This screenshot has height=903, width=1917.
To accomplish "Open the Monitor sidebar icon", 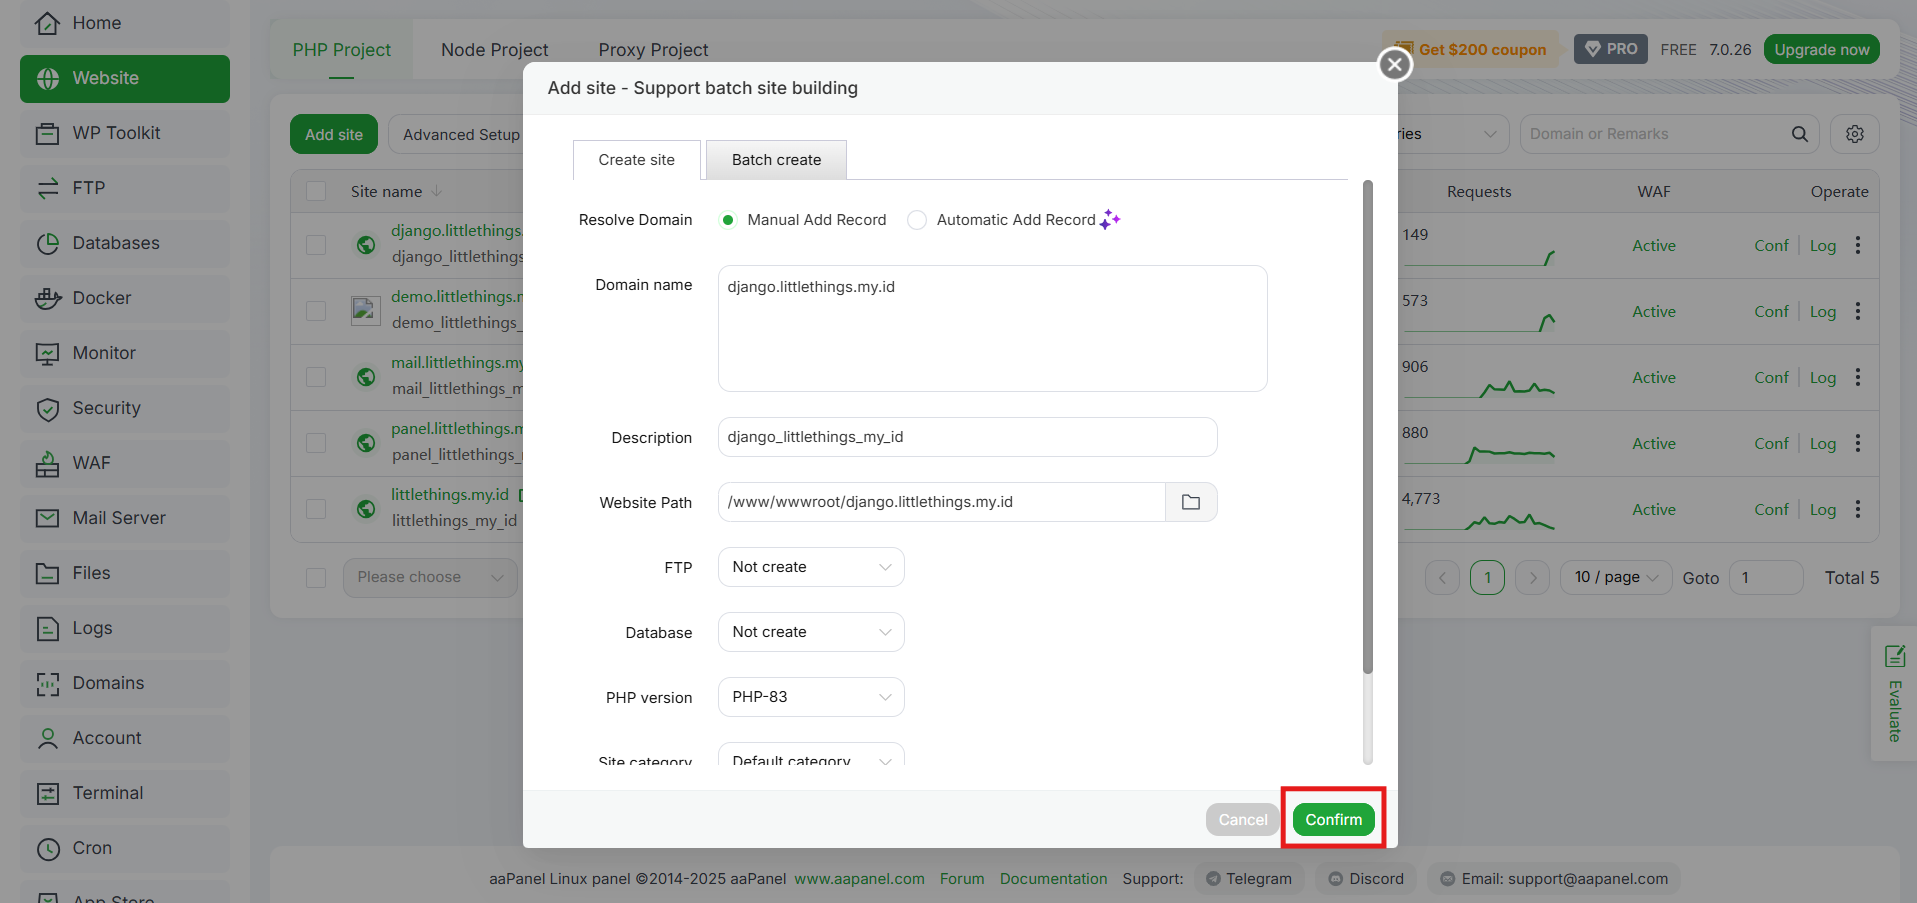I will pos(48,354).
